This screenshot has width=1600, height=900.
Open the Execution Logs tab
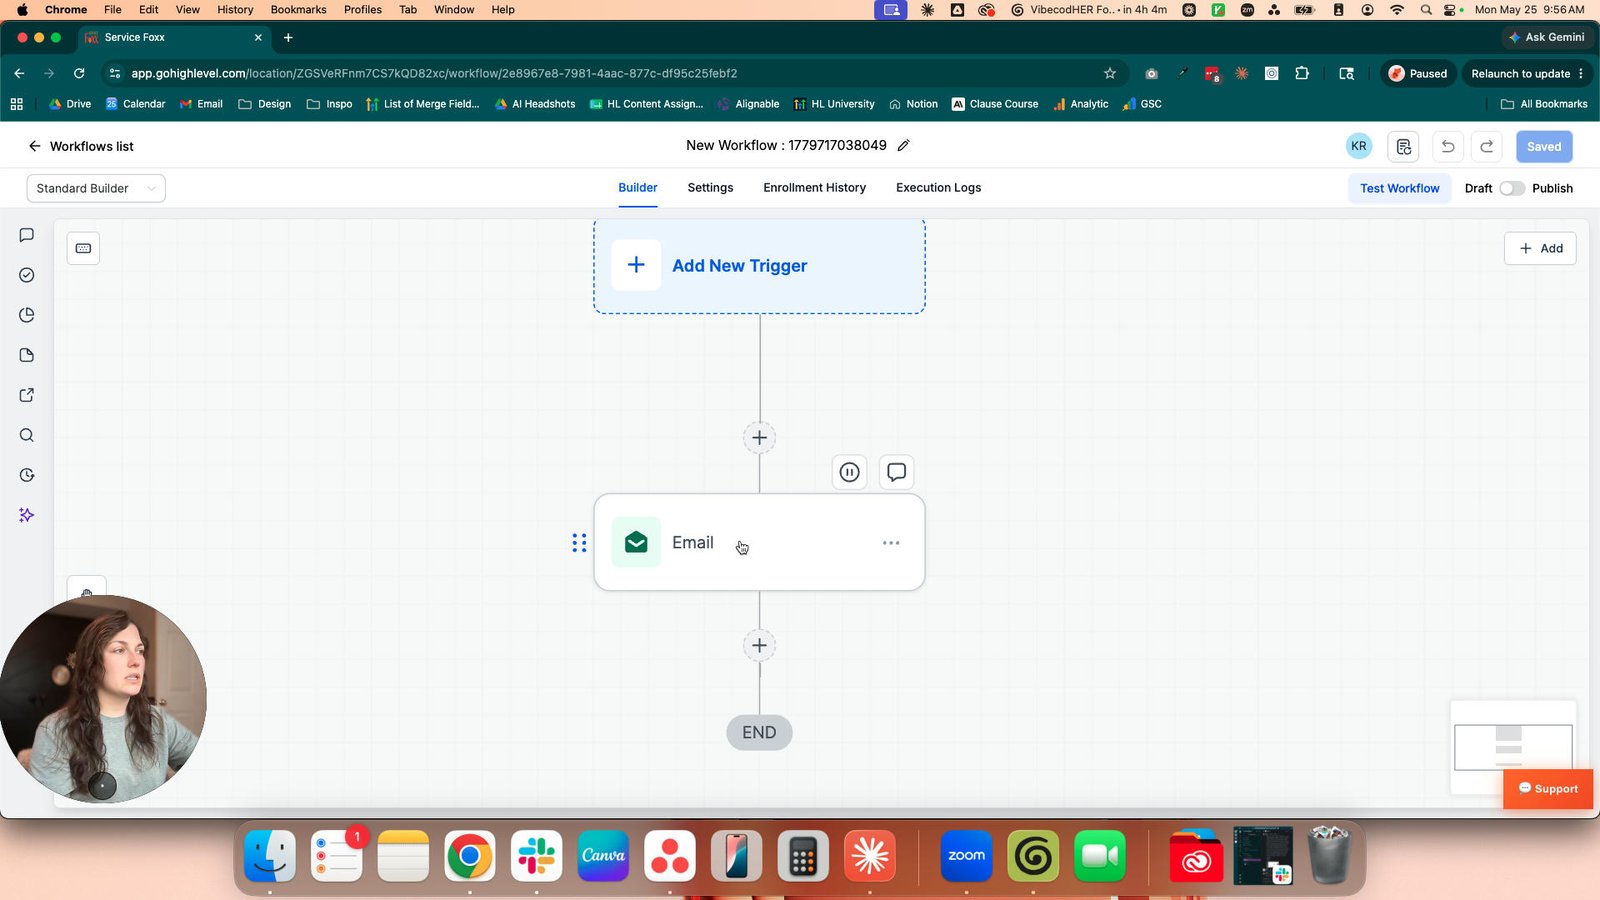(x=938, y=188)
